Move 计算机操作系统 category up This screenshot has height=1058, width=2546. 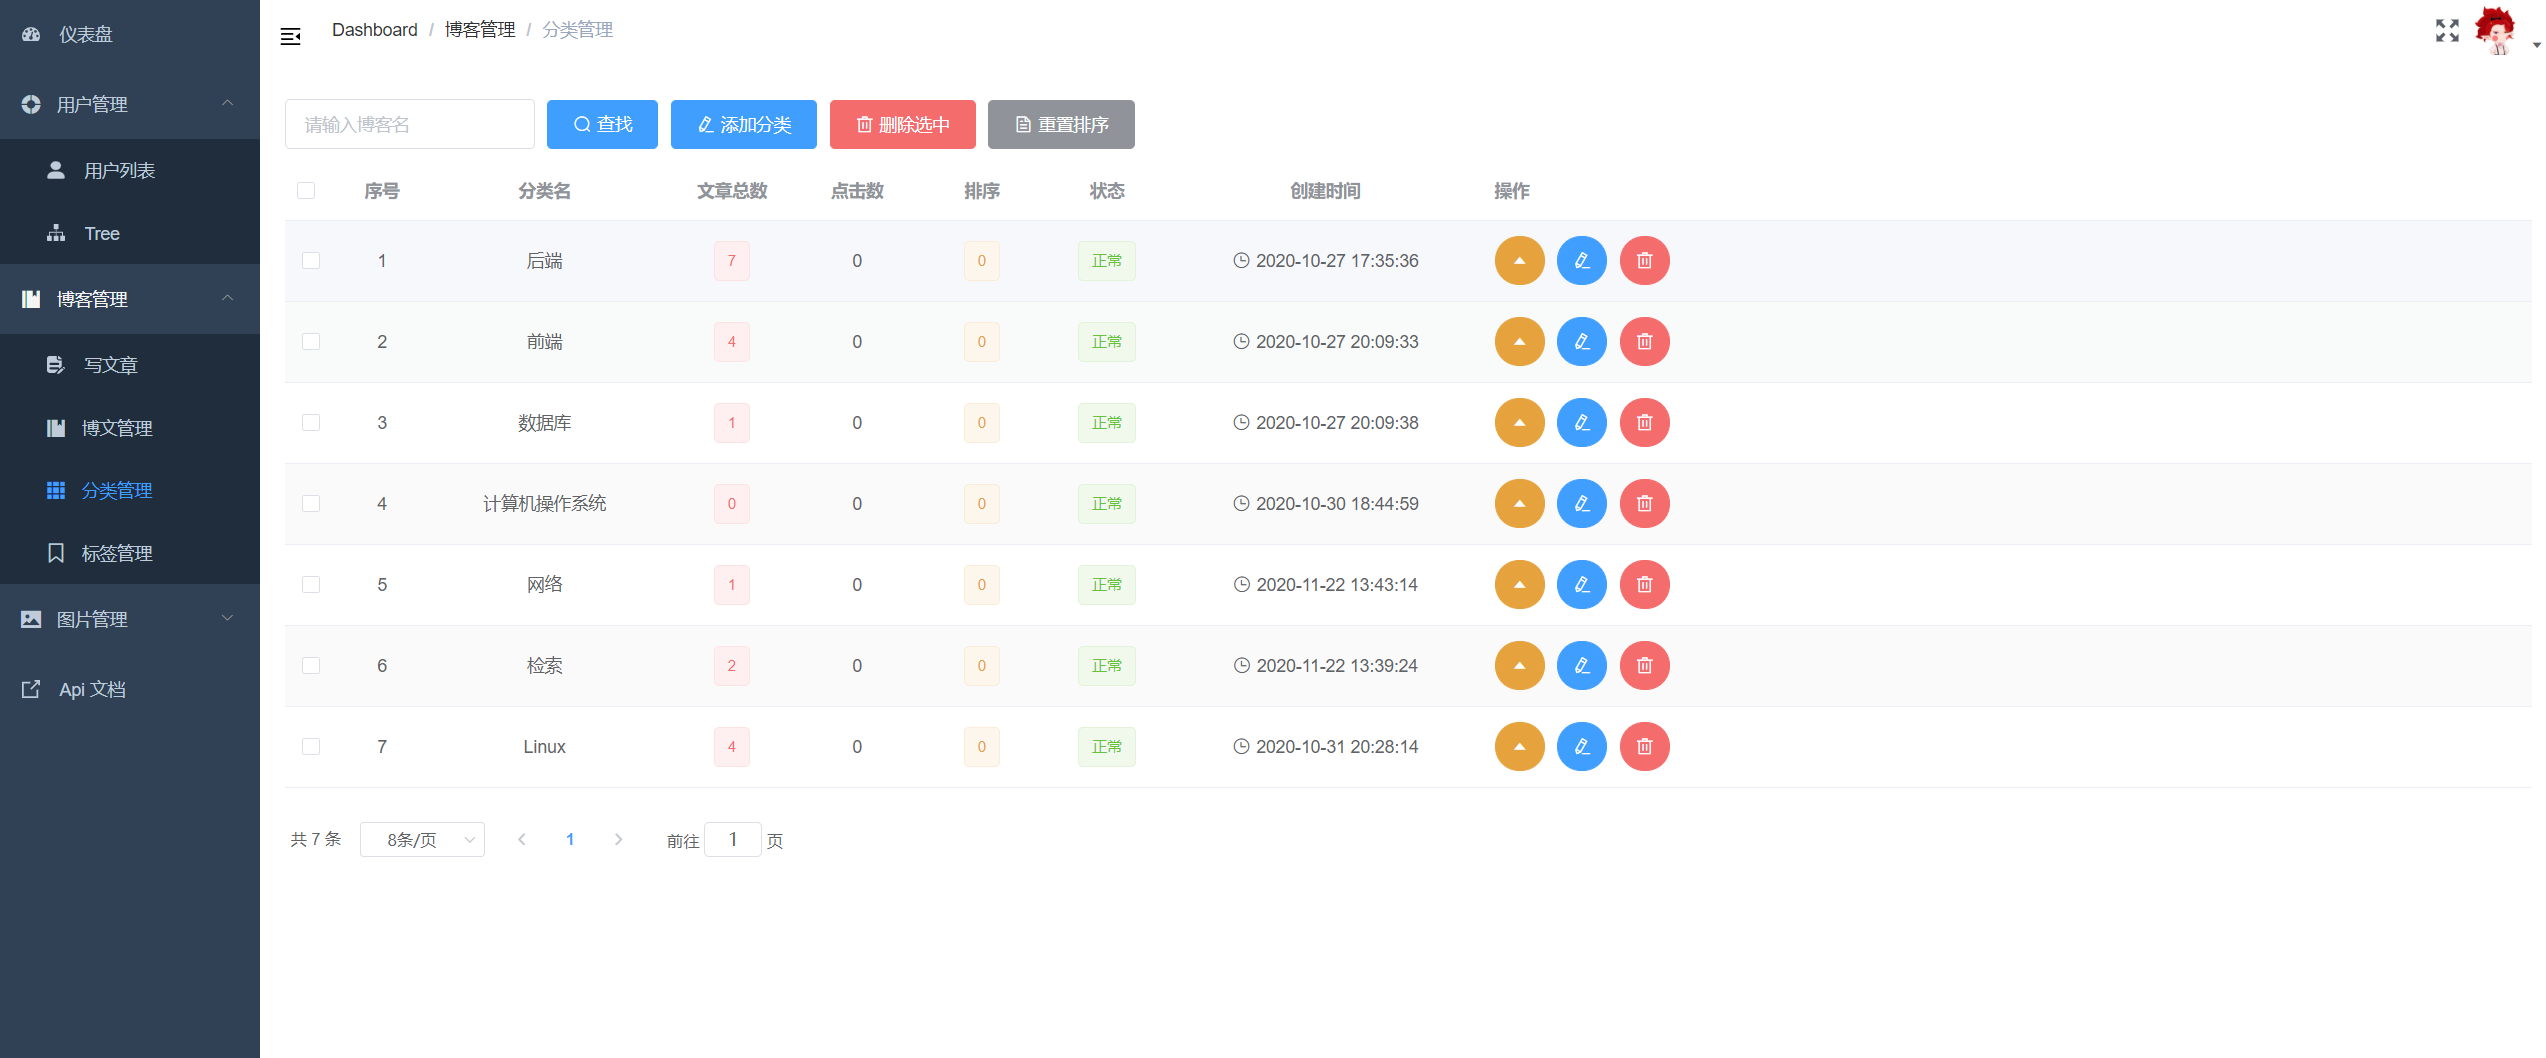1519,504
